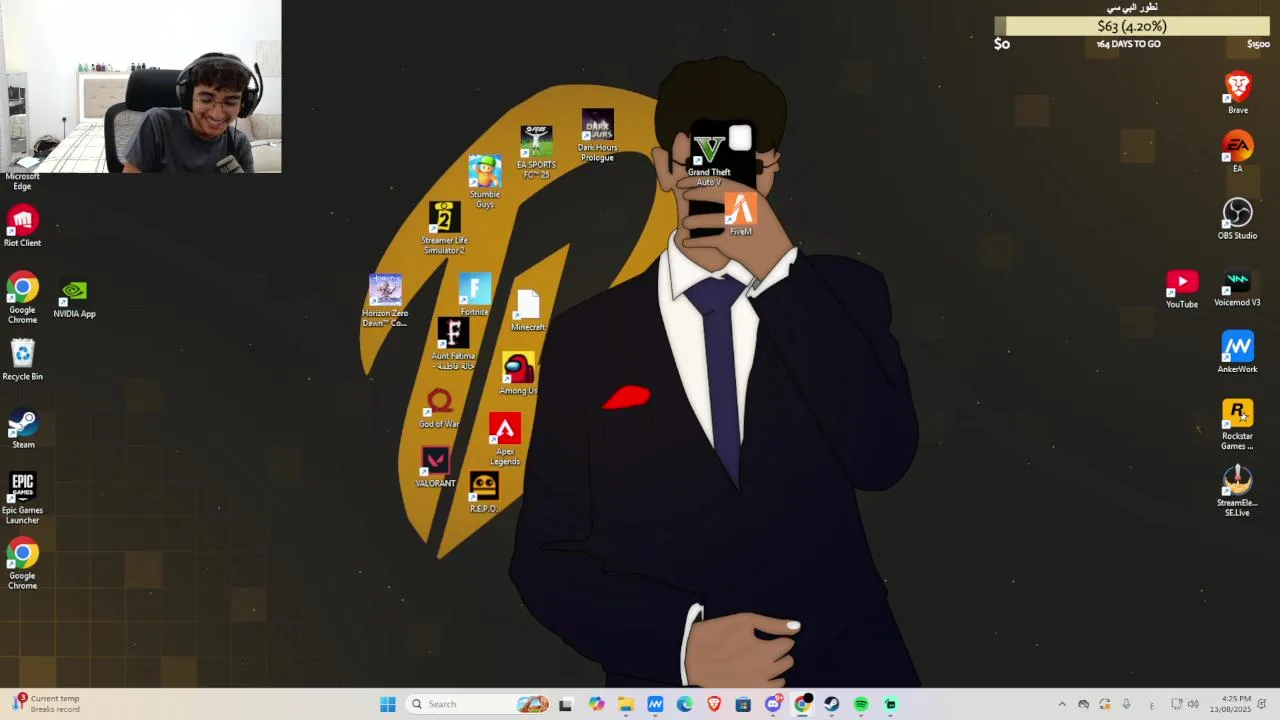1280x720 pixels.
Task: Click the webcam overlay thumbnail
Action: [x=140, y=86]
